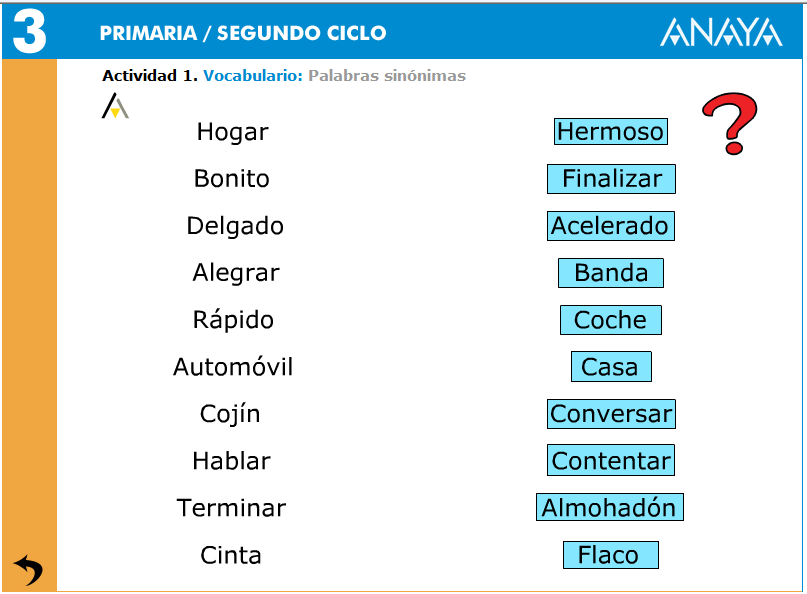Select the Finalizar answer box
The image size is (807, 594).
click(x=610, y=179)
